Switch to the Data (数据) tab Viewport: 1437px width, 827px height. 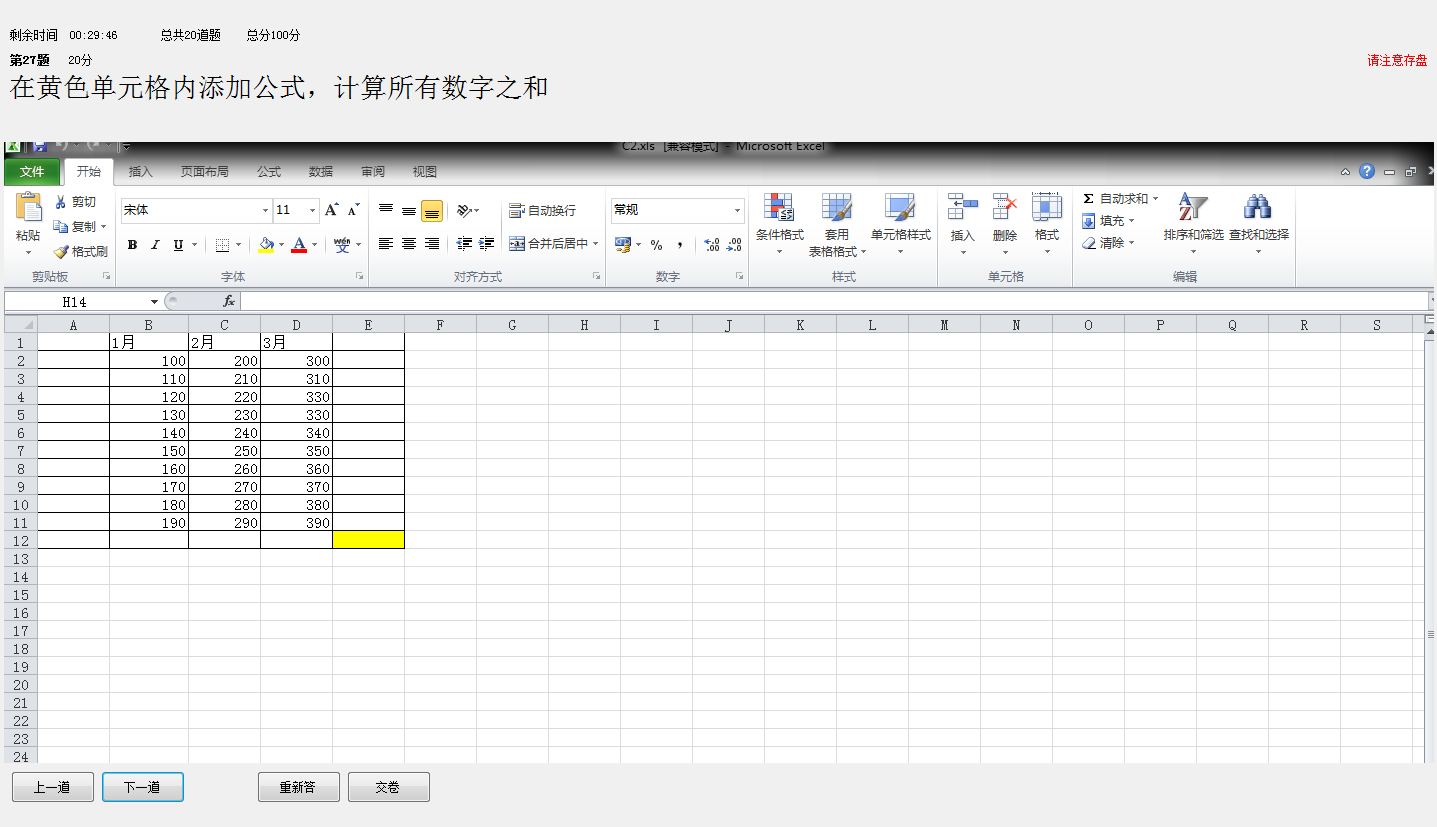tap(321, 172)
